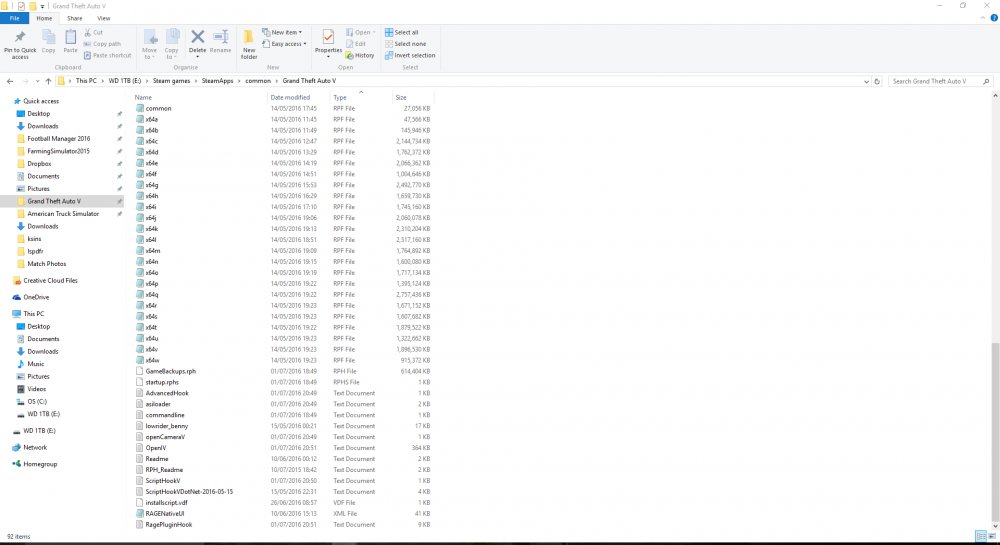Open Recent locations dropdown arrow
This screenshot has width=1000, height=545.
click(x=37, y=82)
